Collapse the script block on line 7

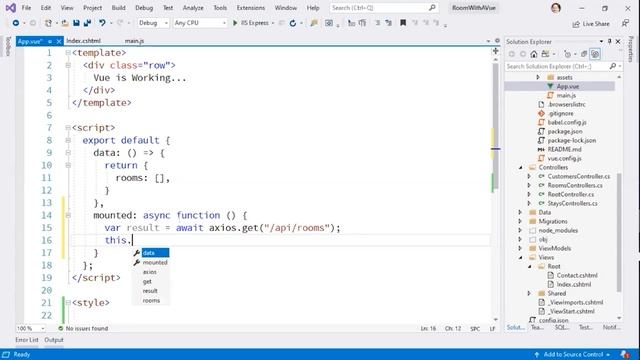tap(68, 128)
